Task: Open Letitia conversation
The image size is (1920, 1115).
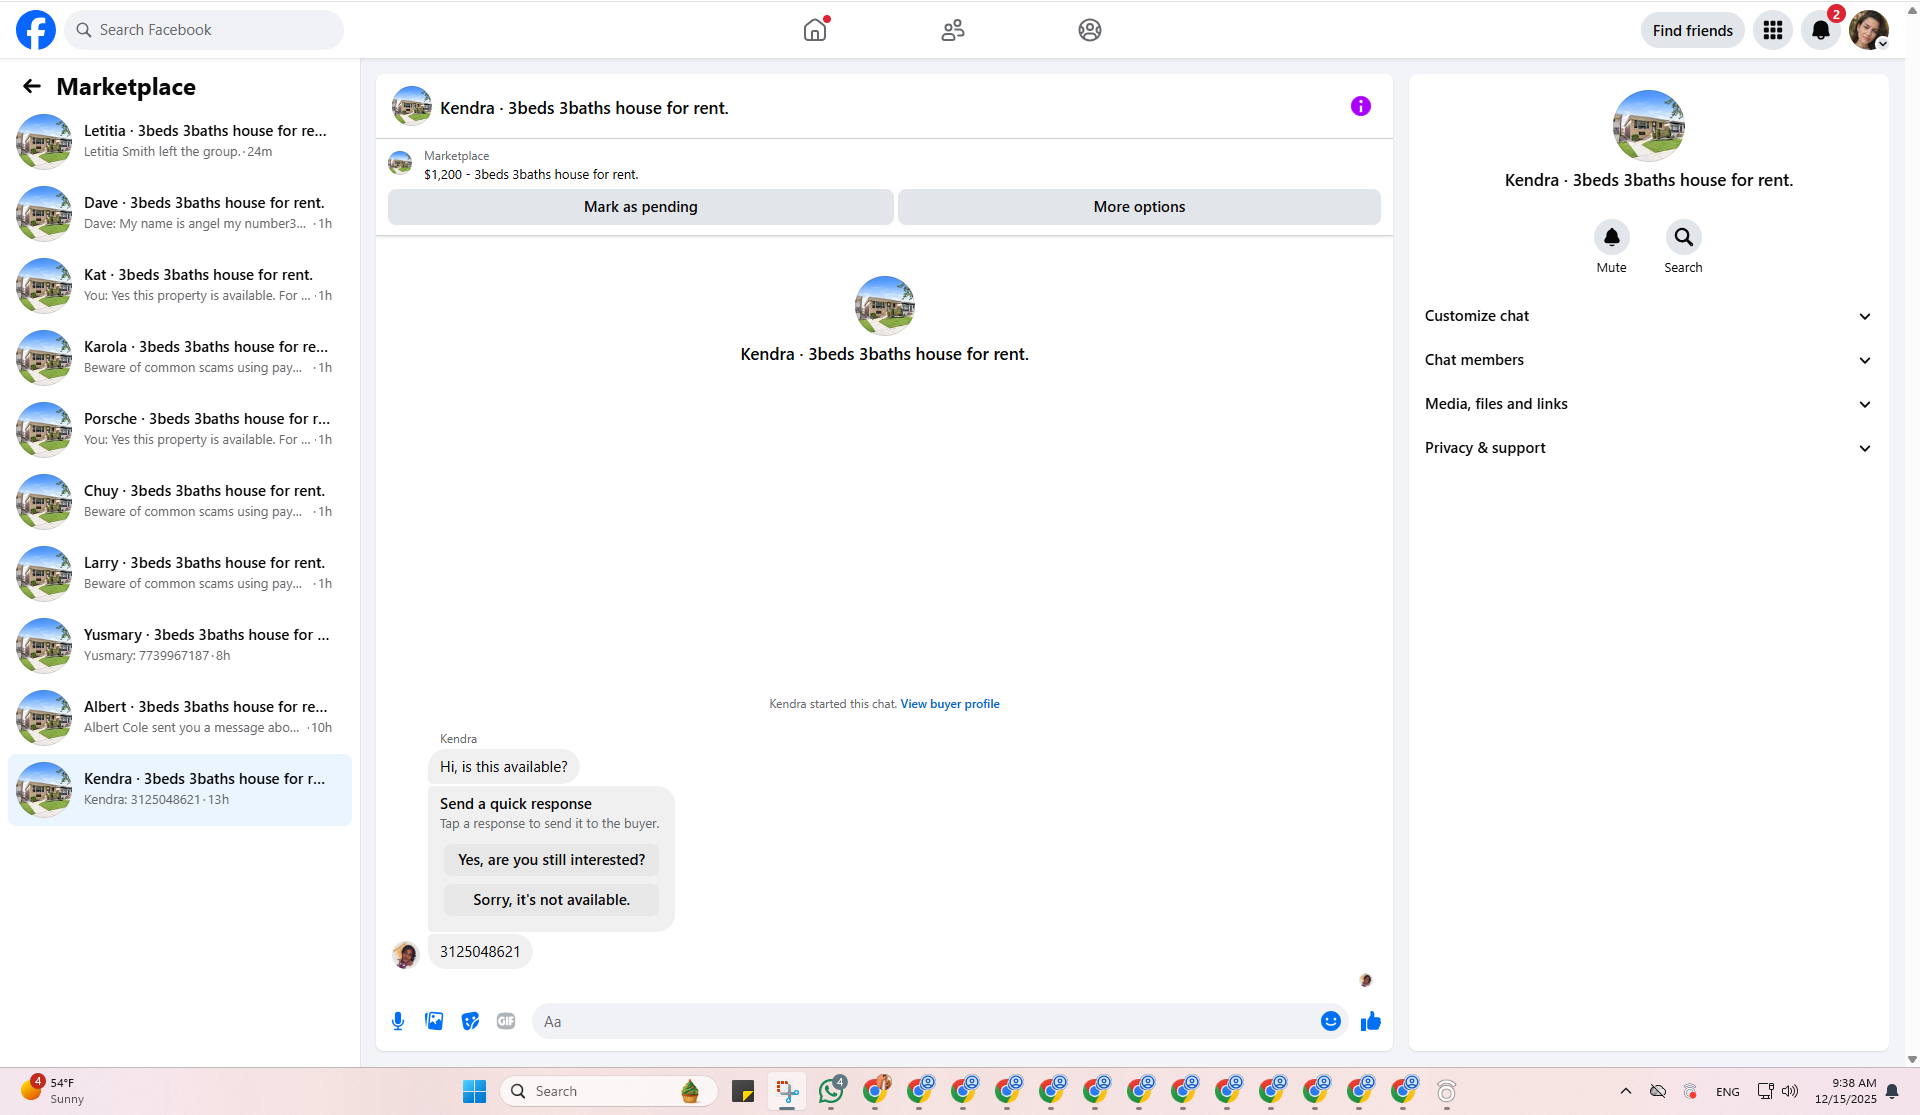Action: (x=180, y=141)
